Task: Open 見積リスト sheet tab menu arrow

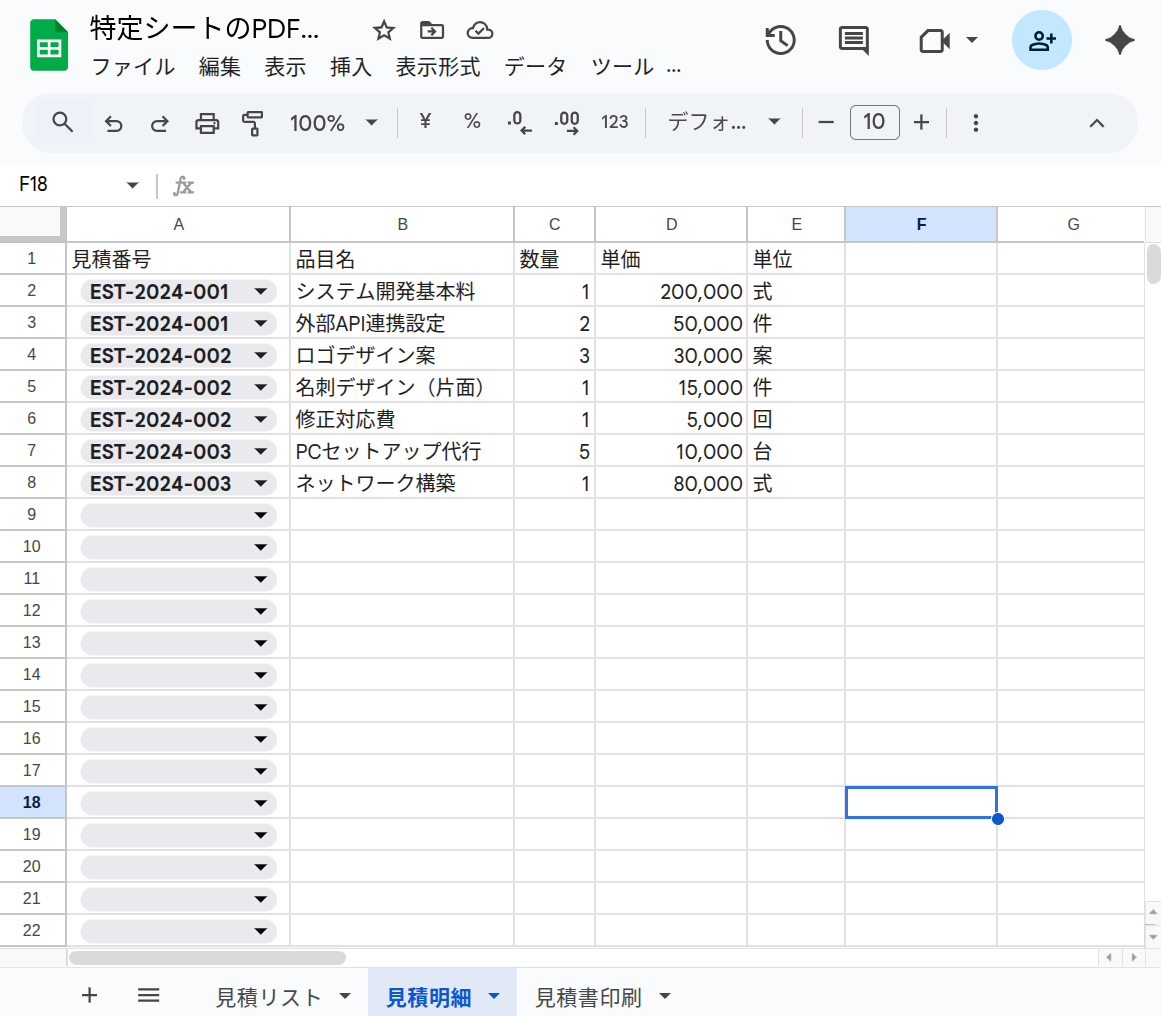Action: pos(345,996)
